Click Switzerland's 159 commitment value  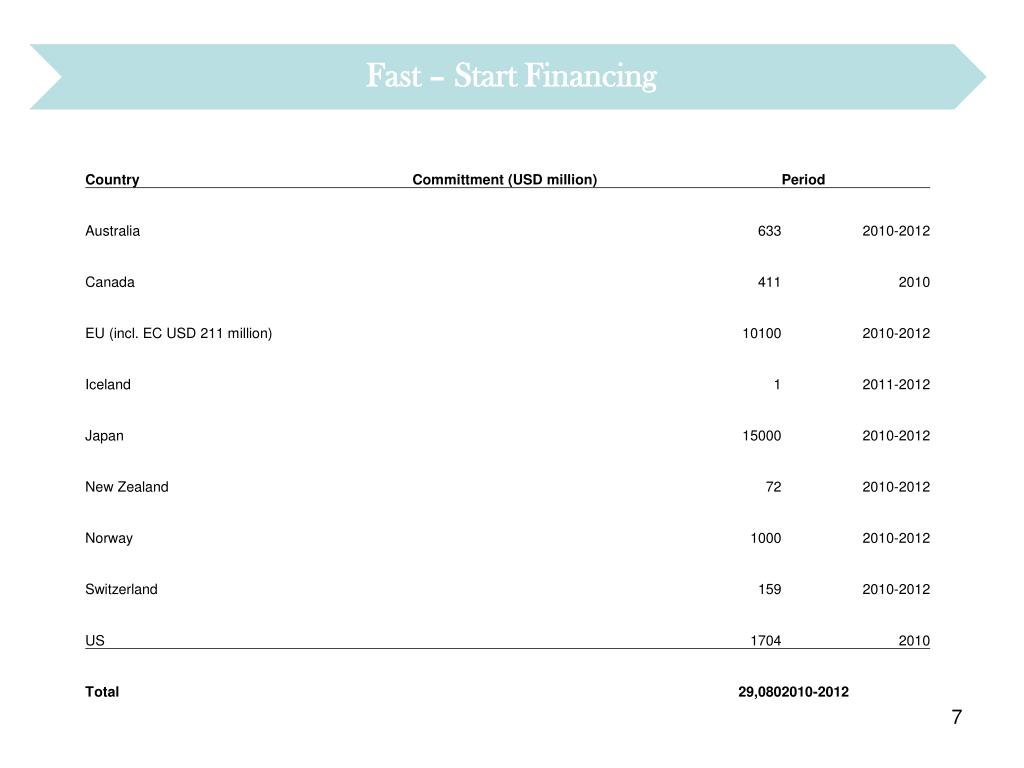(769, 589)
